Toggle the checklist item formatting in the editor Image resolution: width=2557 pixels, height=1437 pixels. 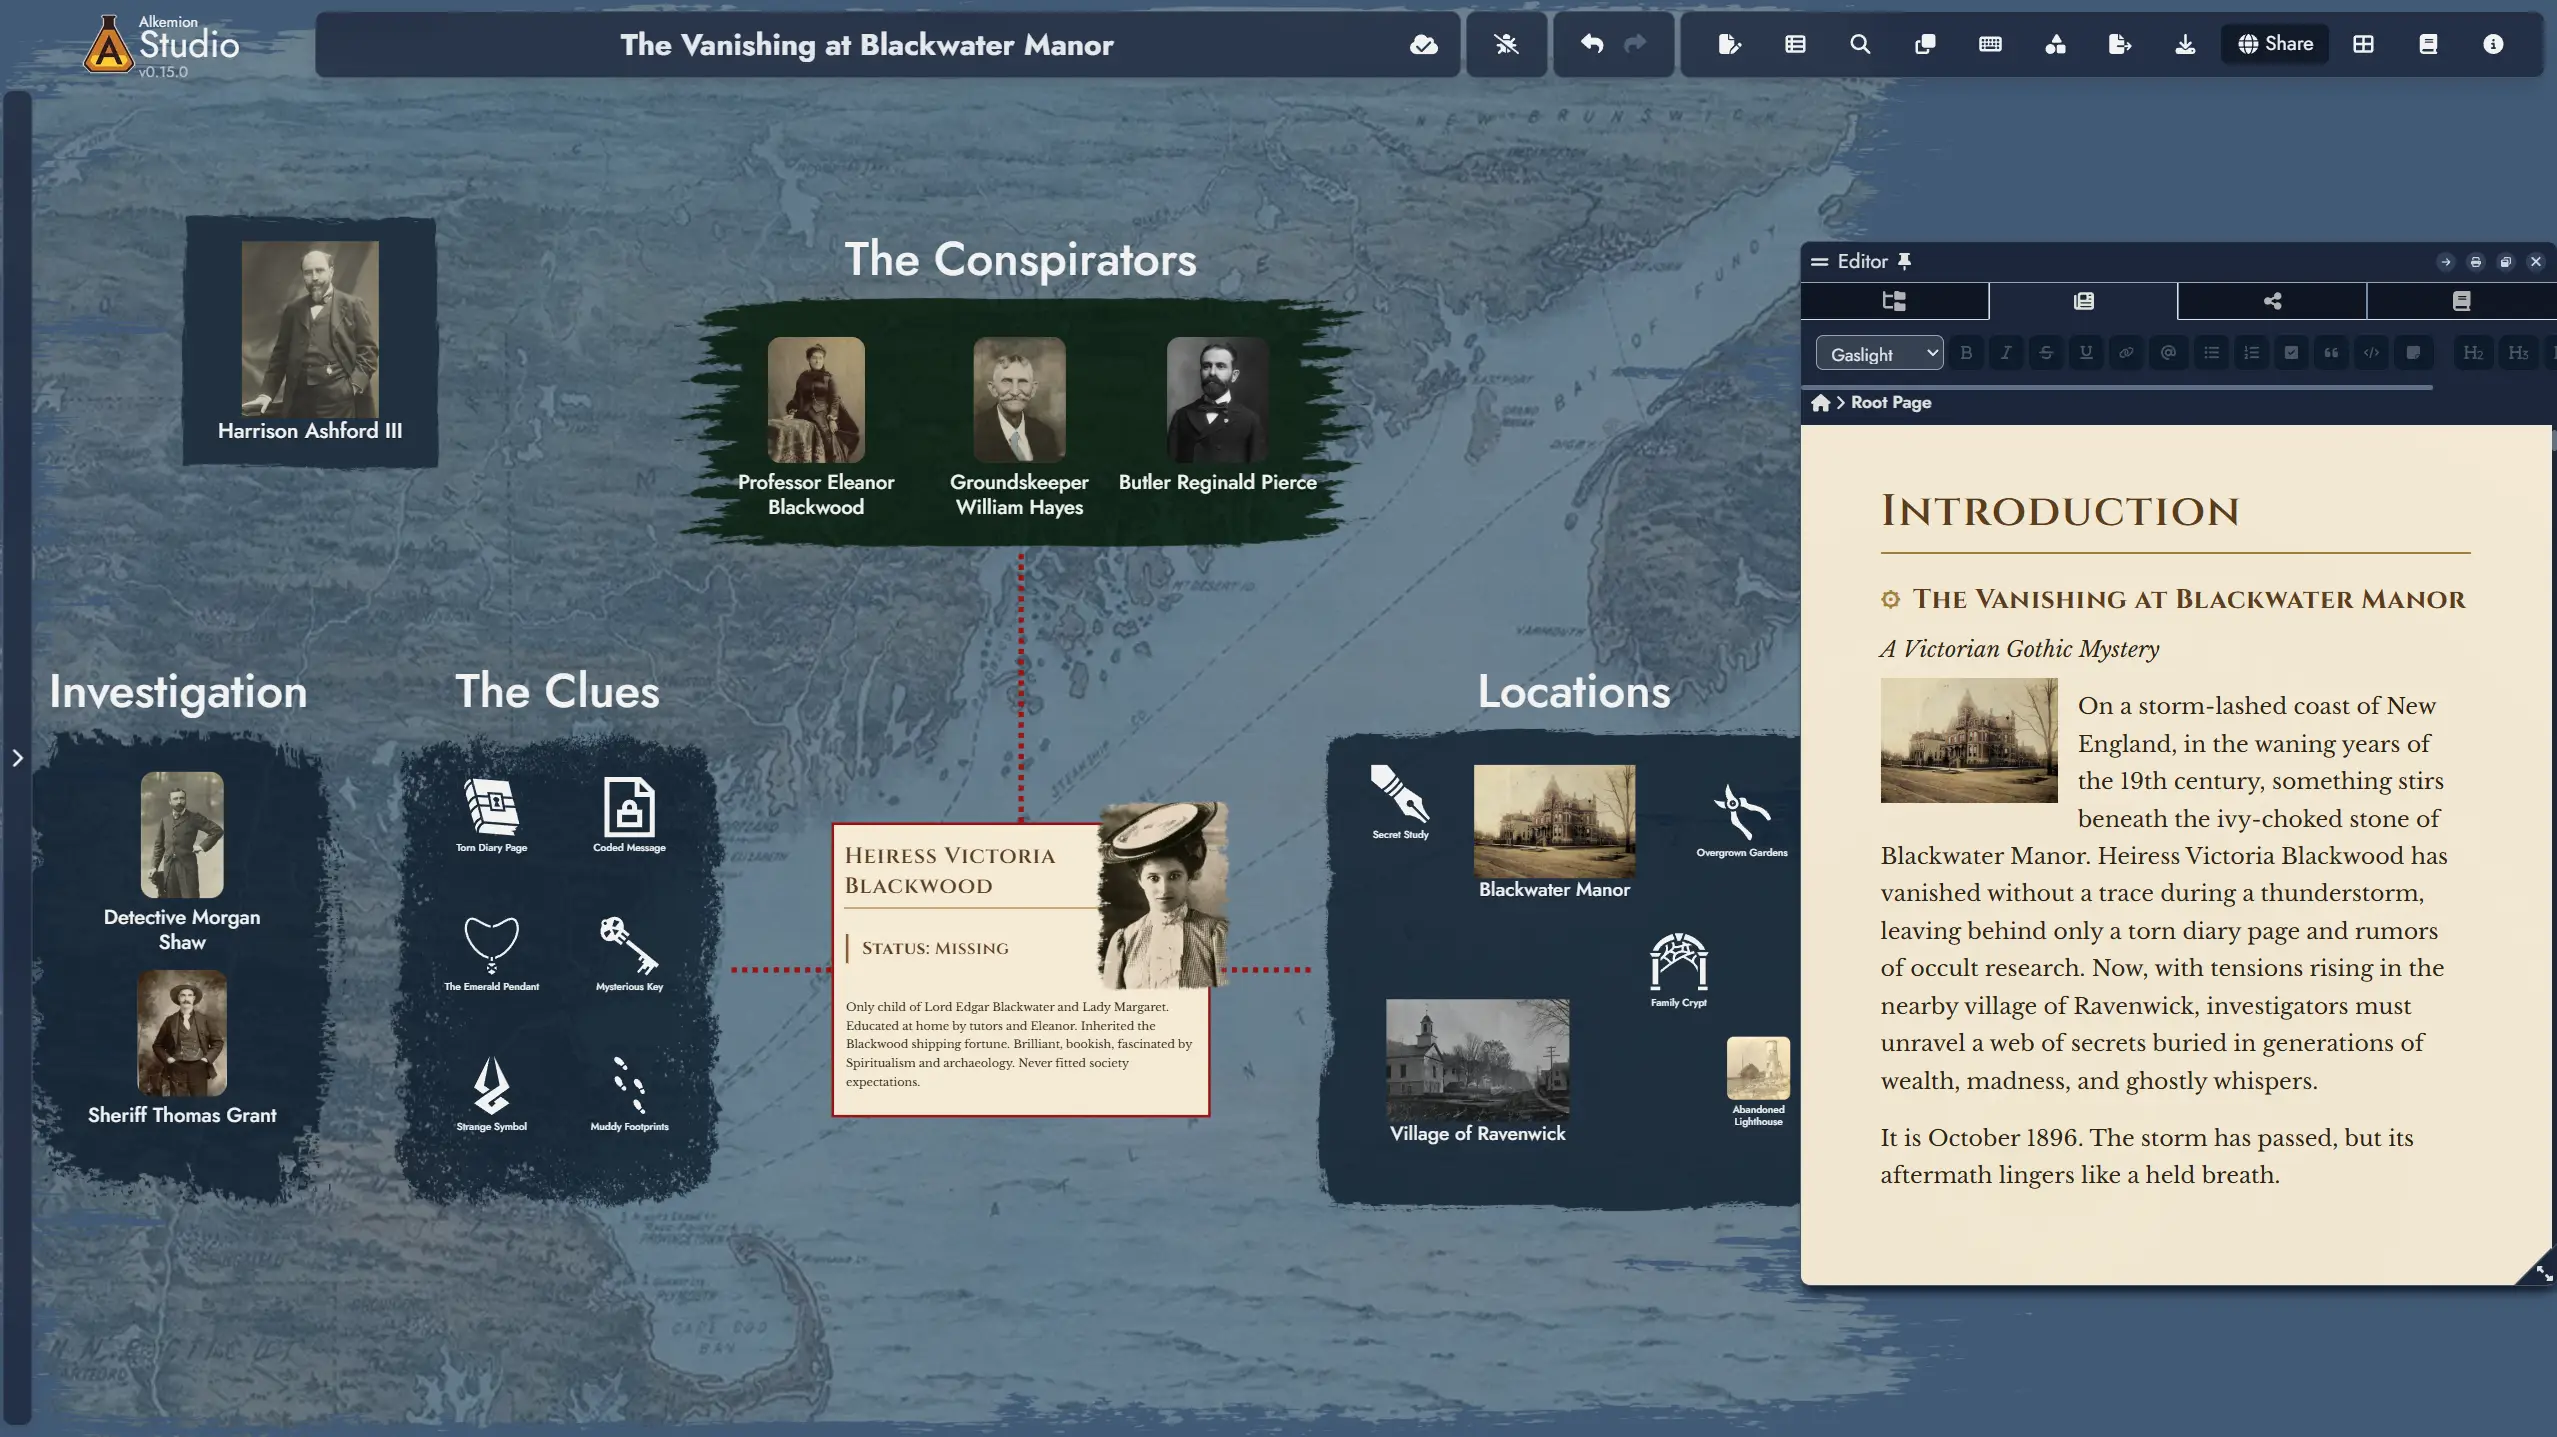point(2291,352)
